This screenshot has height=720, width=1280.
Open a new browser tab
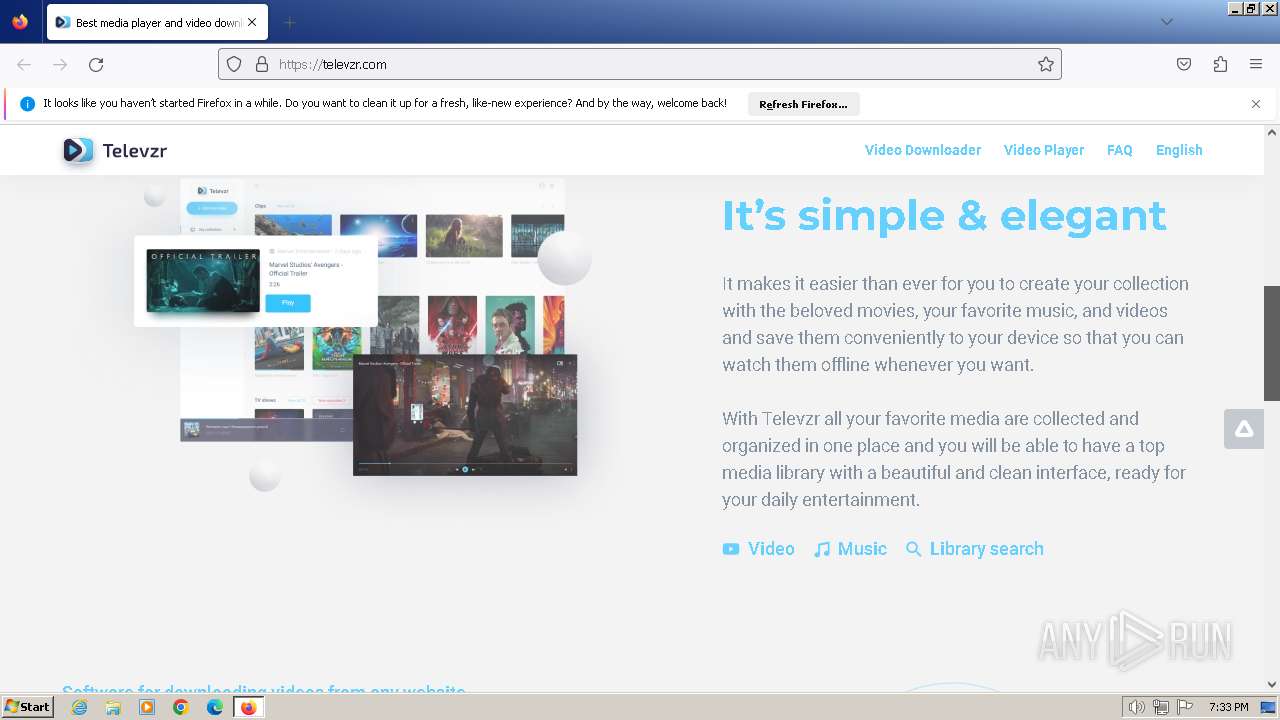(x=289, y=22)
